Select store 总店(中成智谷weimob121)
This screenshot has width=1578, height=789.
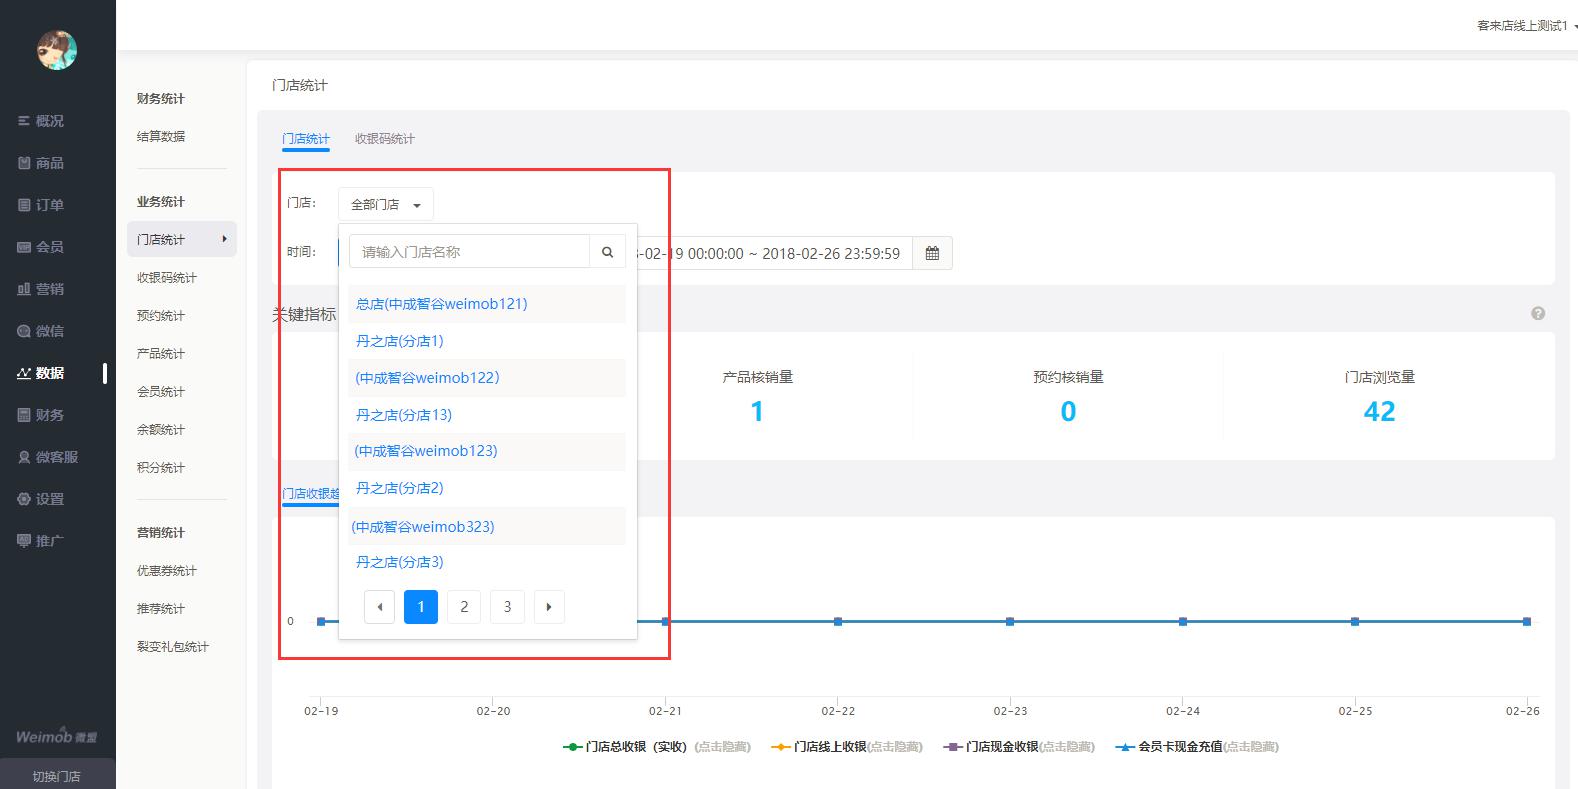pyautogui.click(x=441, y=304)
